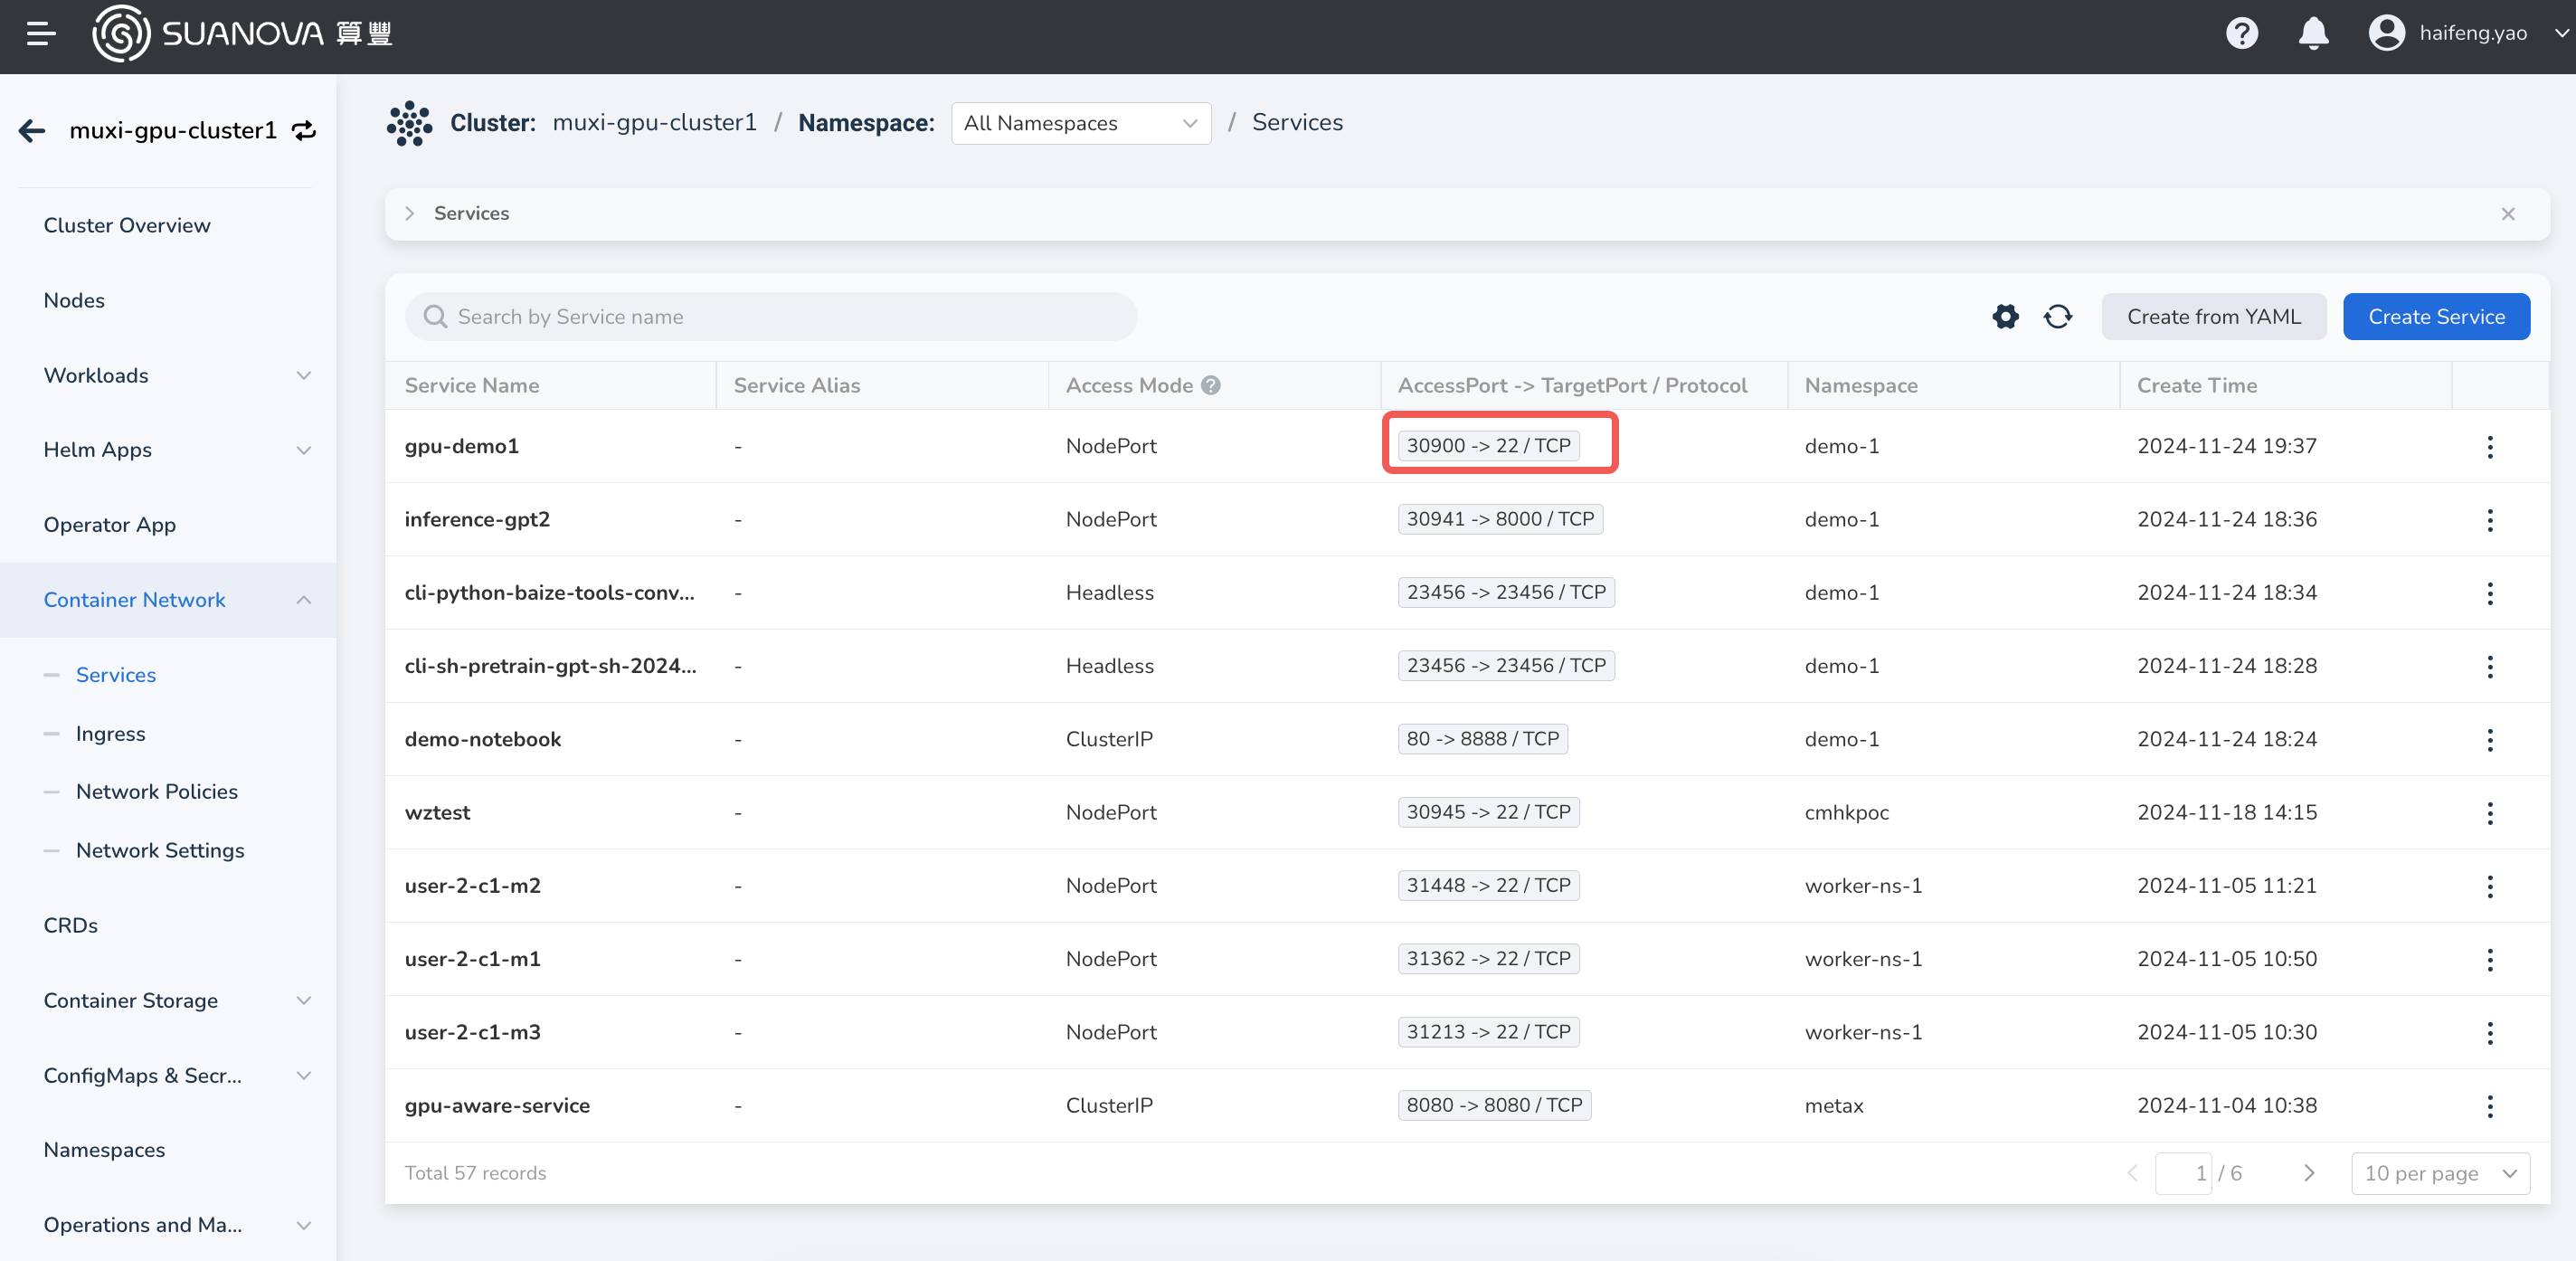Open Namespaces in sidebar
The width and height of the screenshot is (2576, 1261).
click(104, 1150)
